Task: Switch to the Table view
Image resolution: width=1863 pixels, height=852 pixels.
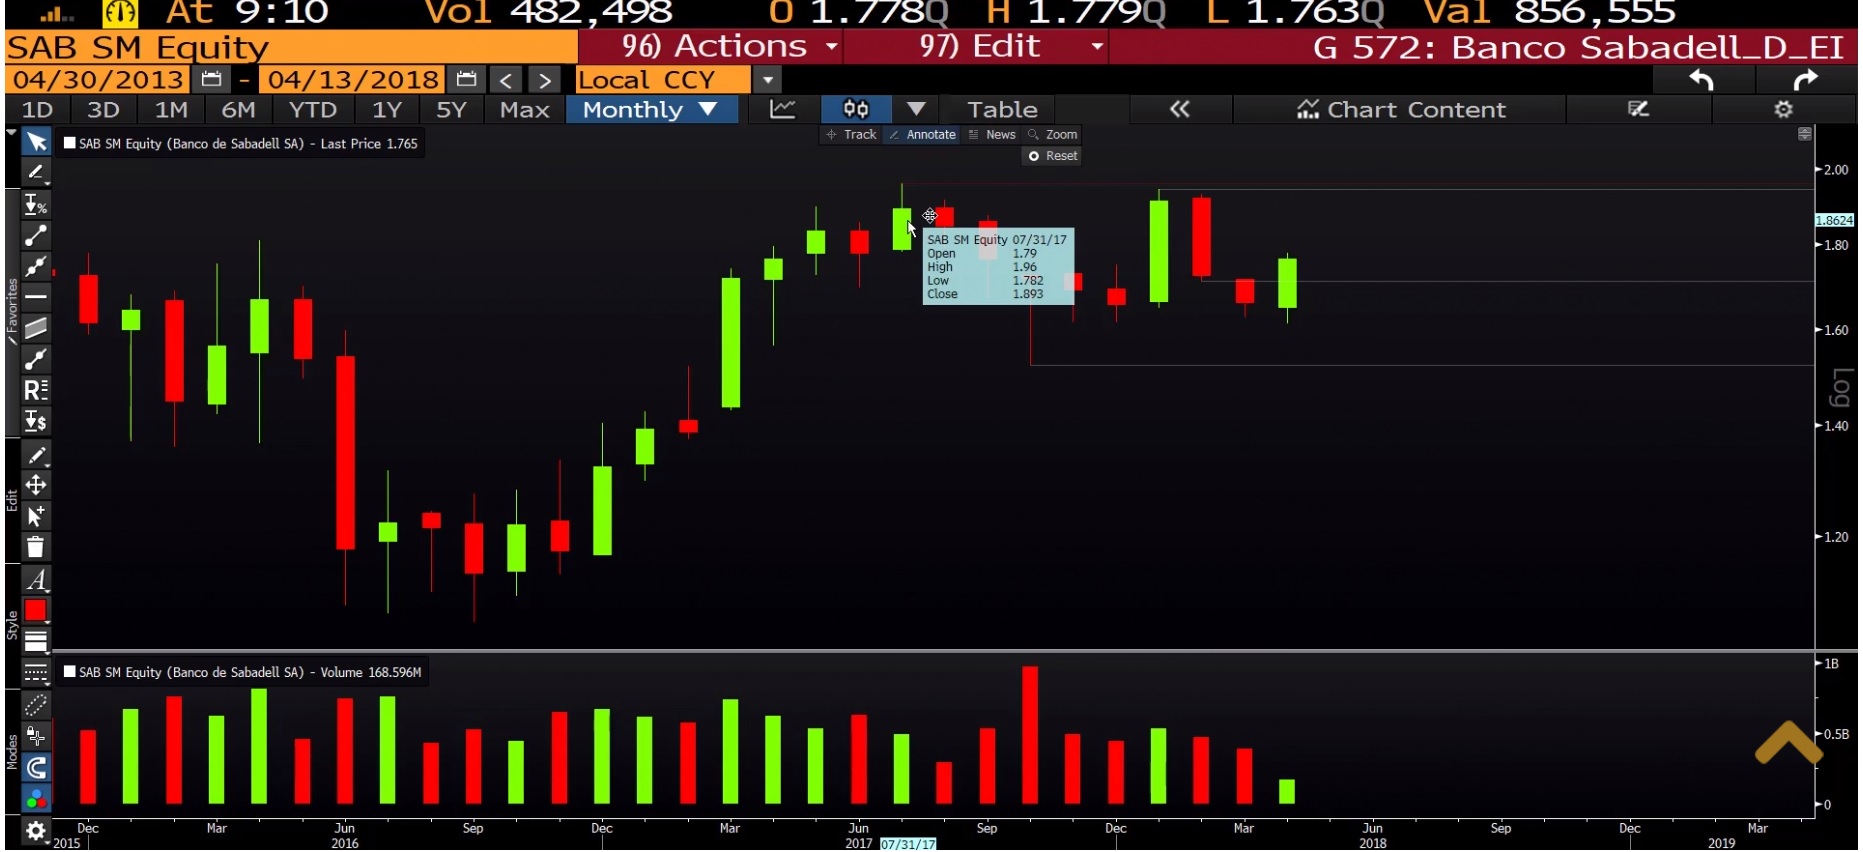Action: coord(1002,109)
